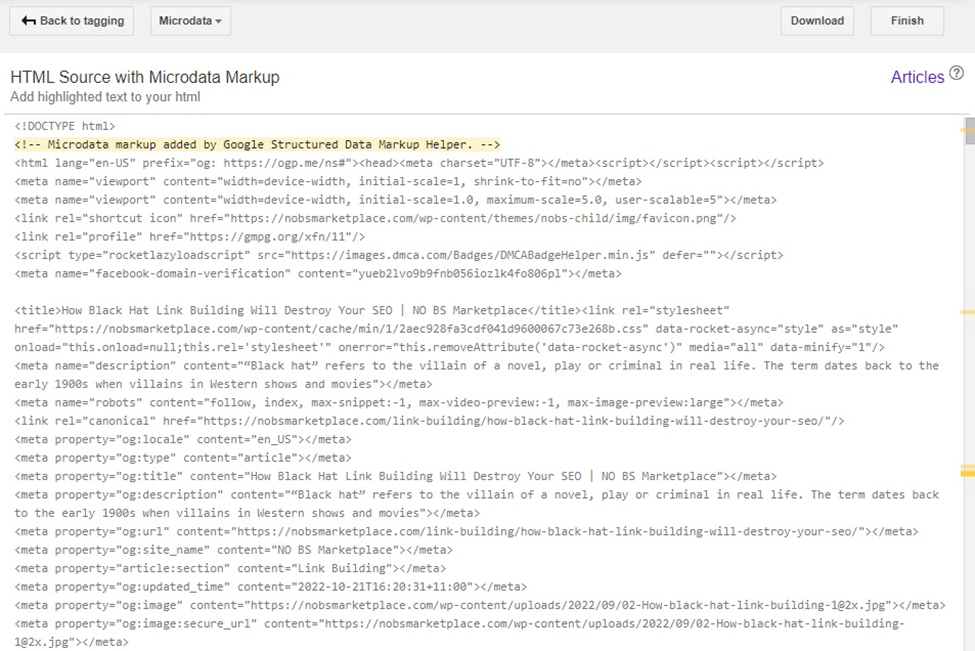Click the highlighted Microdata markup comment line
This screenshot has height=651, width=975.
(x=257, y=145)
